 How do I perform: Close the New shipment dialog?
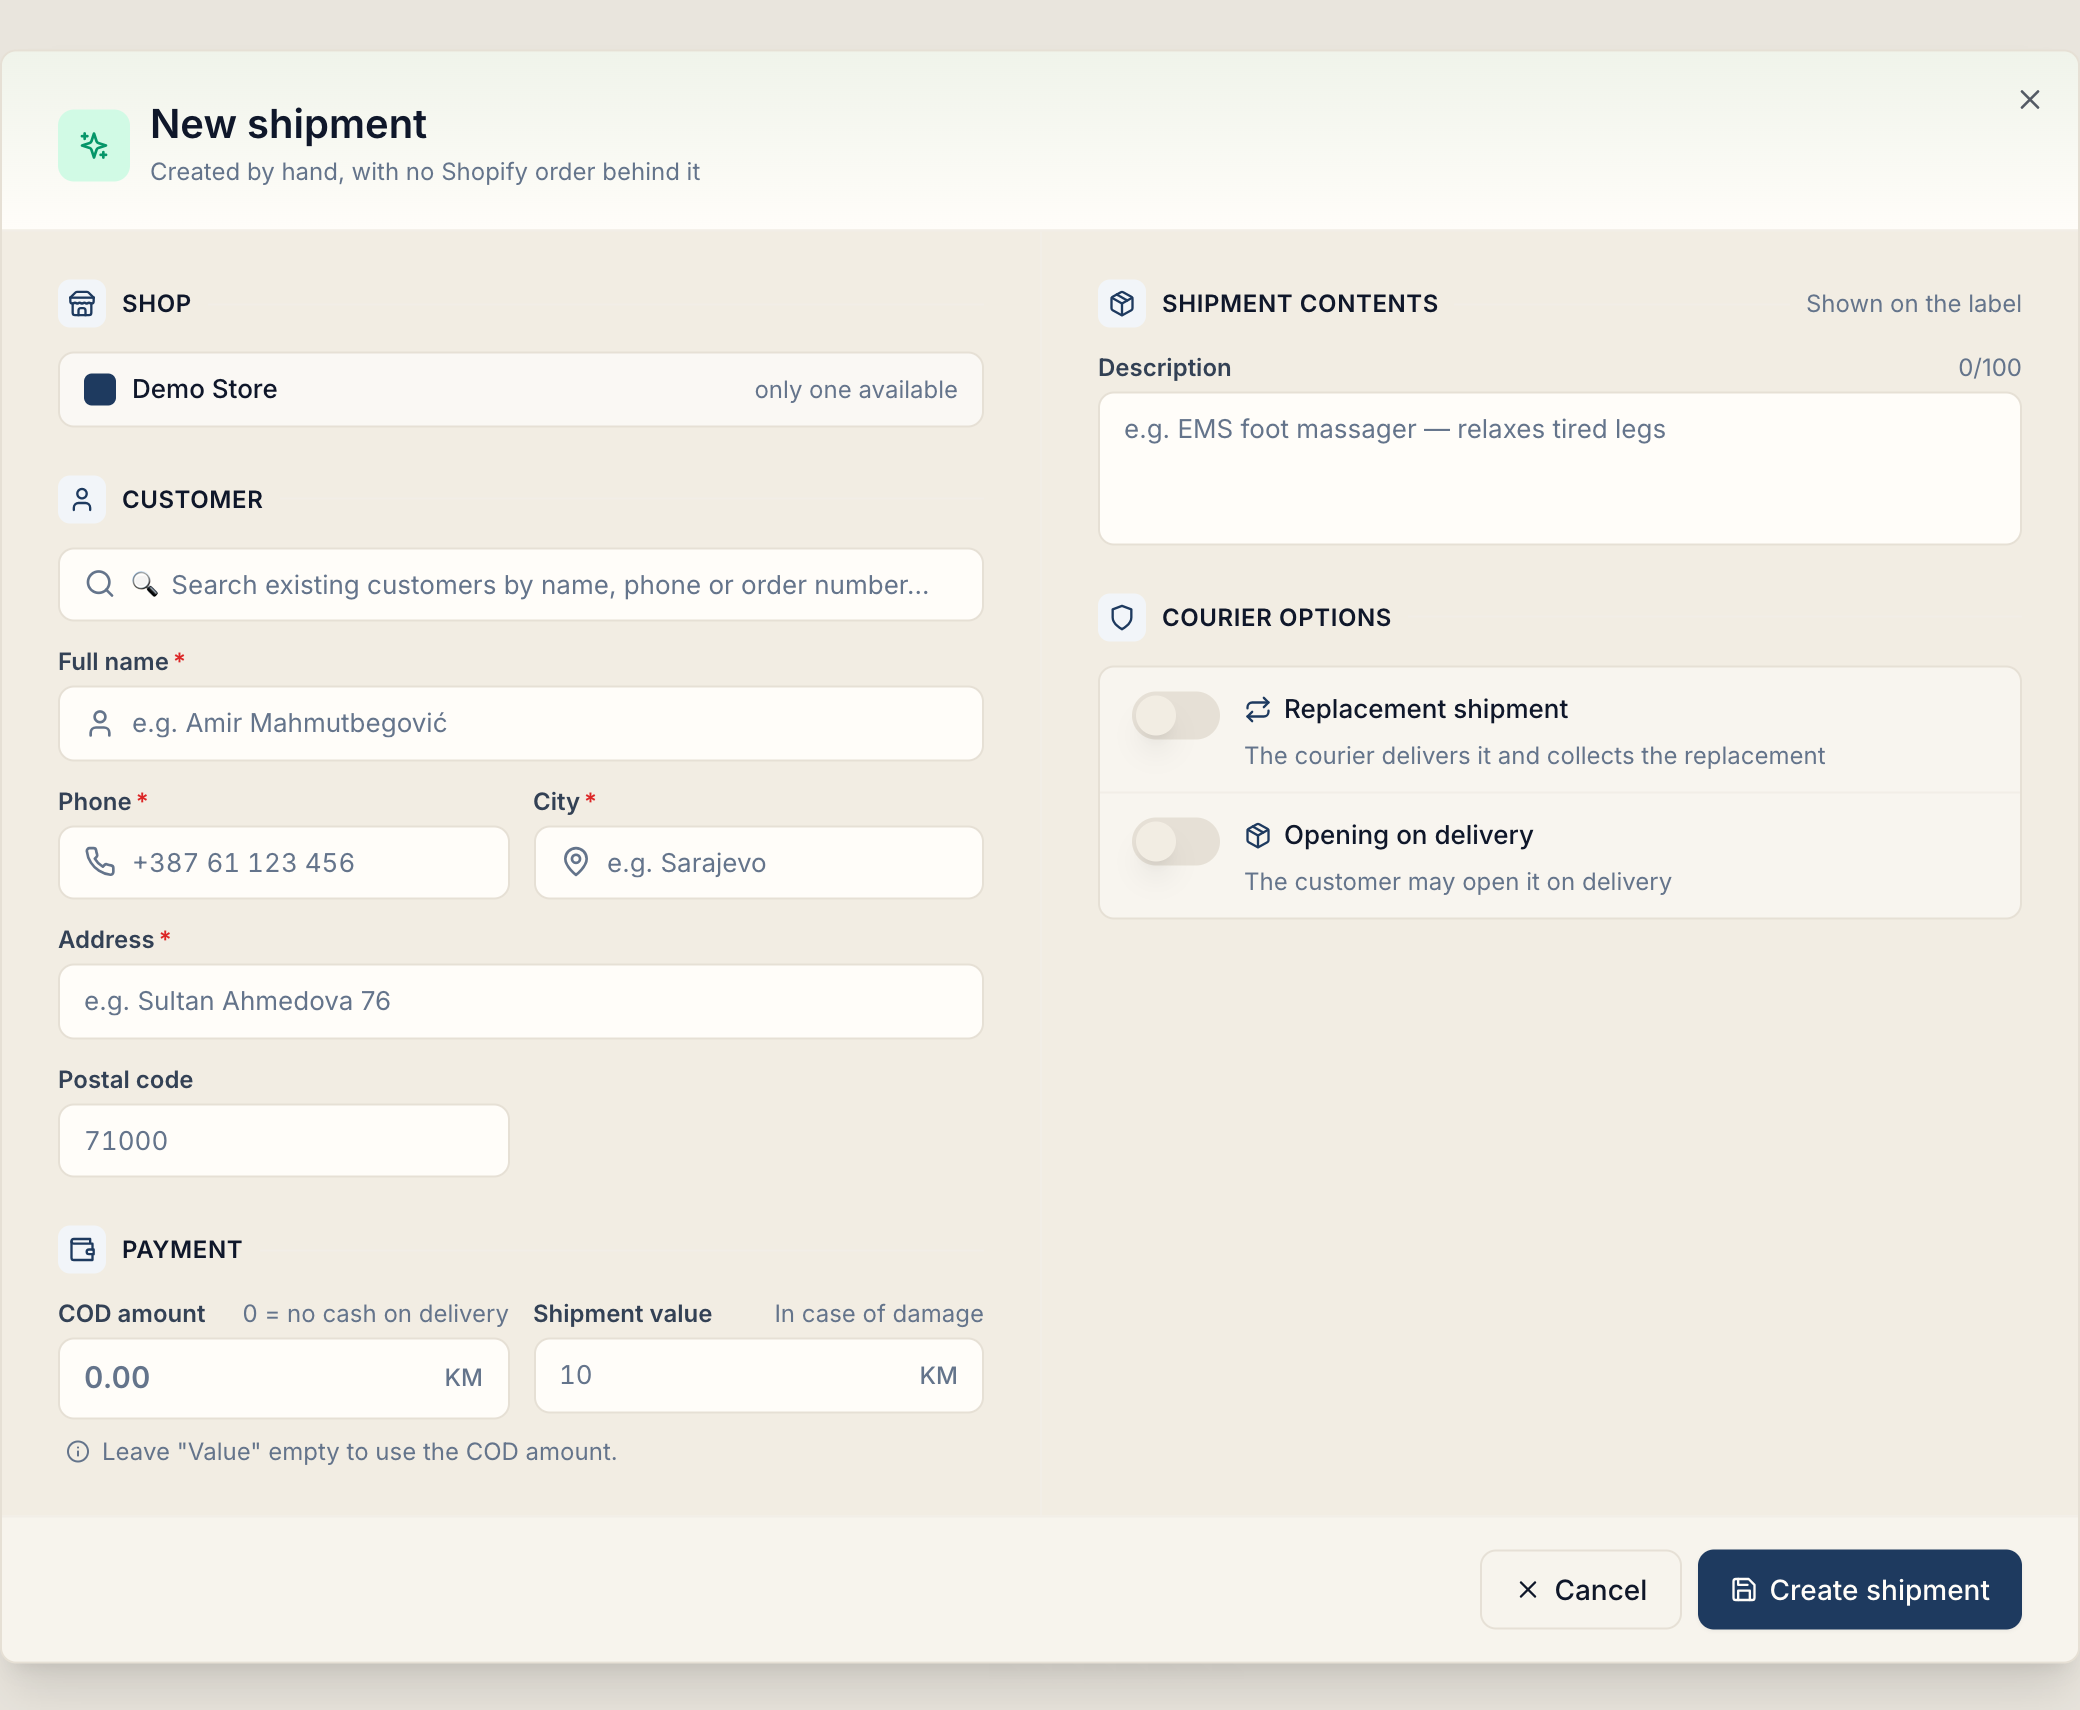coord(2029,100)
